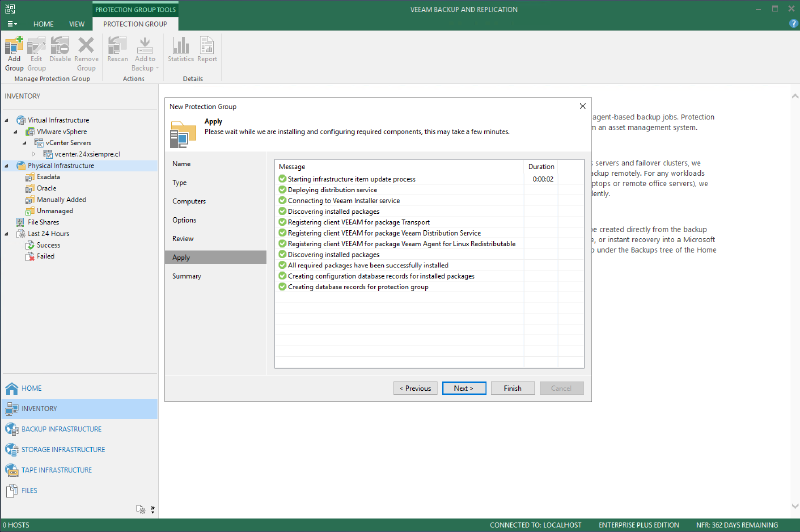Click the Previous button in the wizard

pyautogui.click(x=415, y=388)
